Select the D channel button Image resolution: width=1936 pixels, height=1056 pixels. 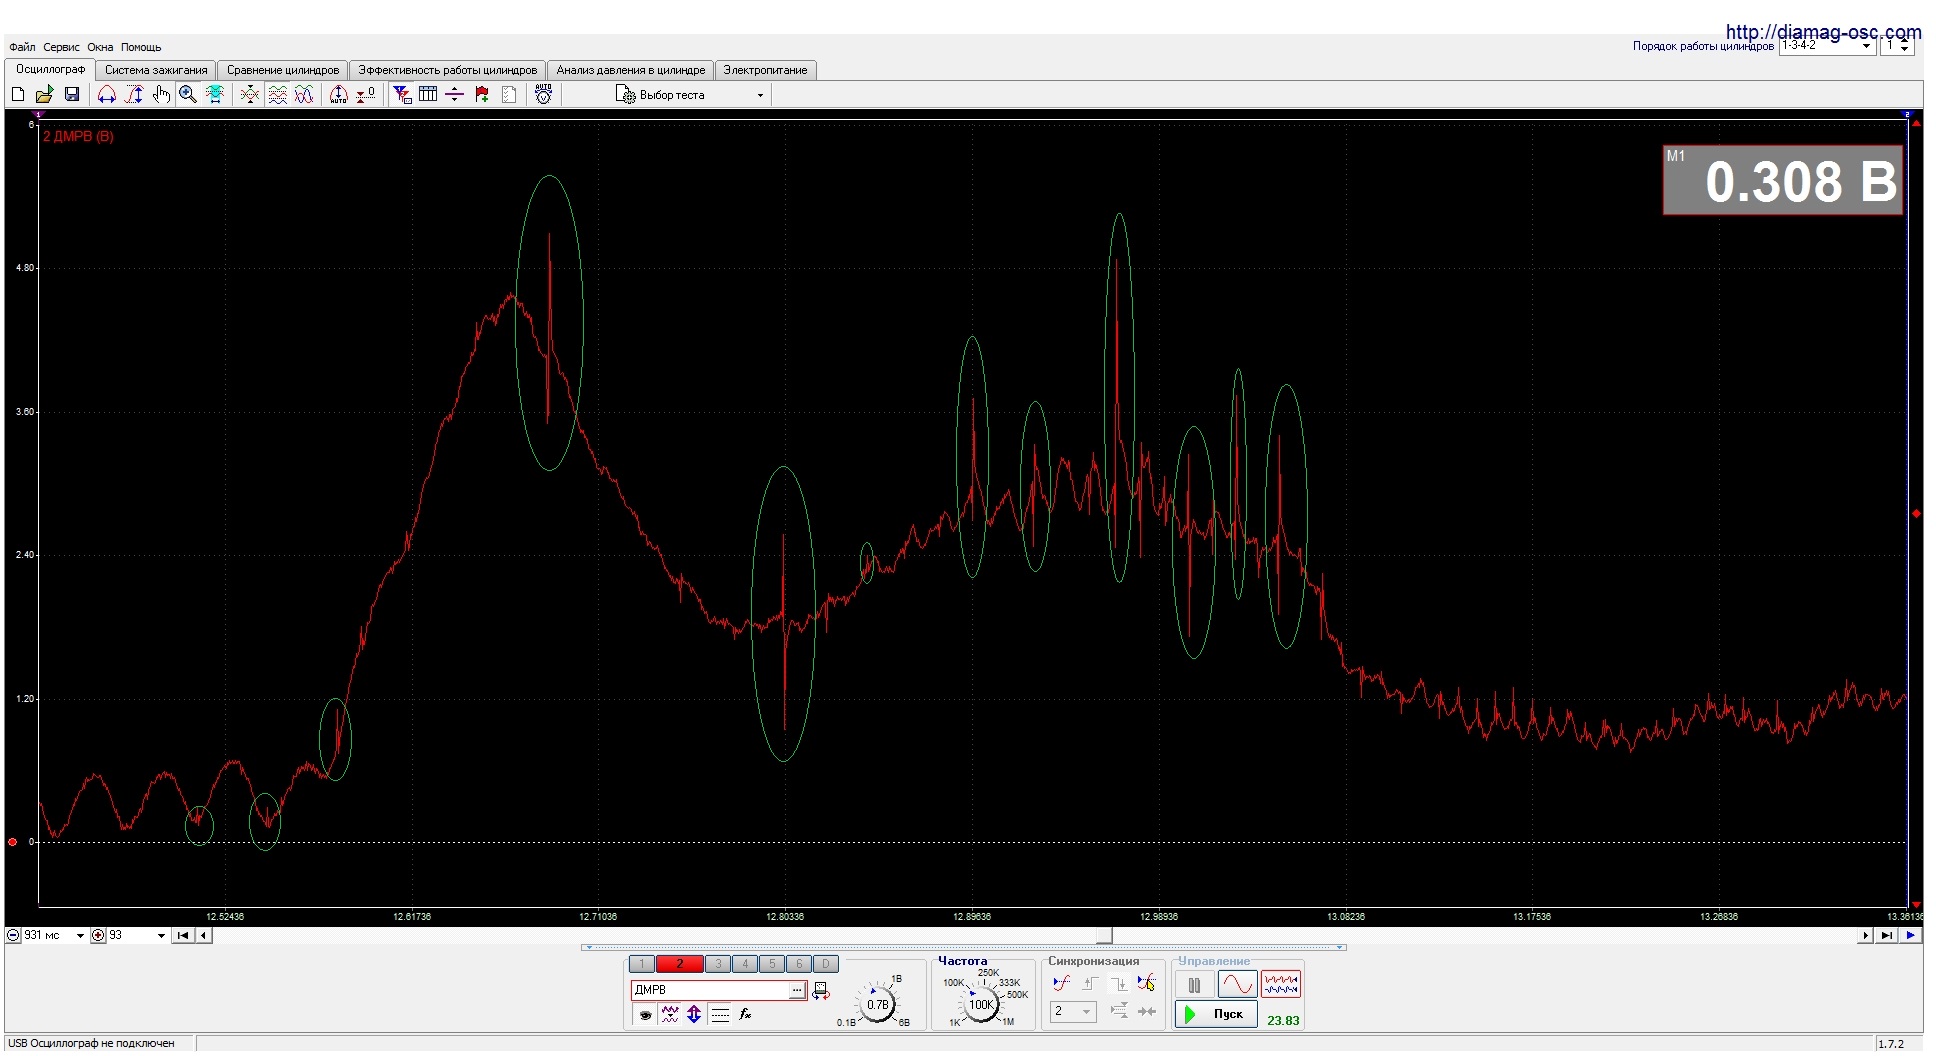tap(826, 964)
